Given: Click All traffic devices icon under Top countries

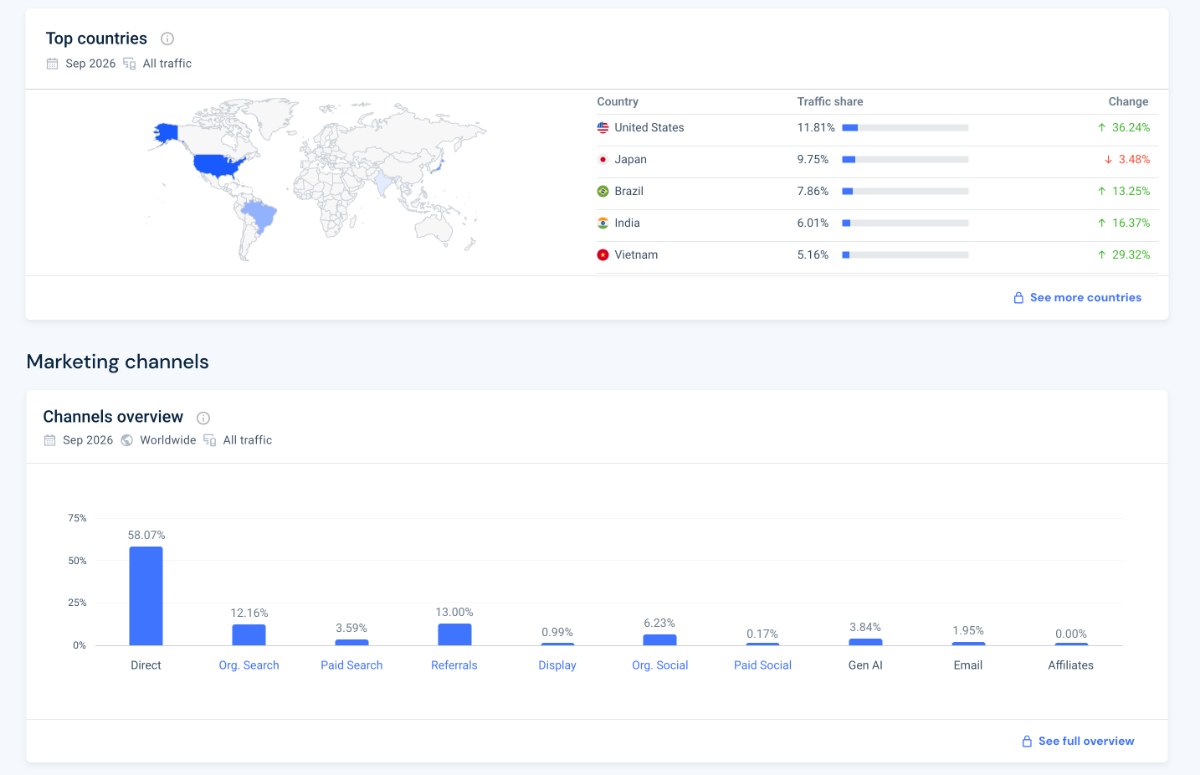Looking at the screenshot, I should click(129, 64).
